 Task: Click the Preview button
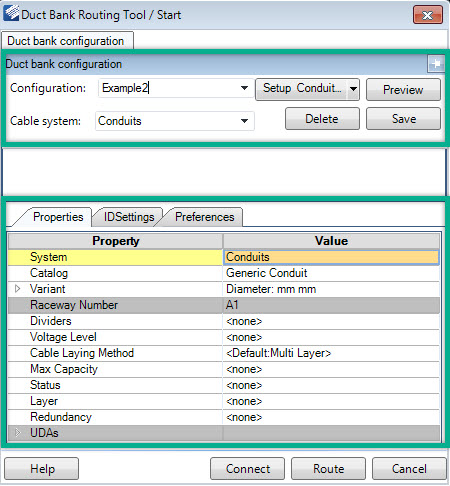403,89
